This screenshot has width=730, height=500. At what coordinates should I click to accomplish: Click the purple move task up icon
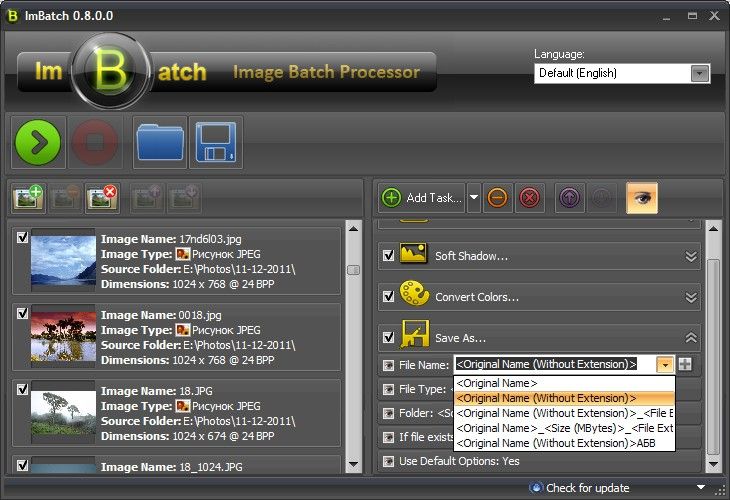[x=569, y=198]
